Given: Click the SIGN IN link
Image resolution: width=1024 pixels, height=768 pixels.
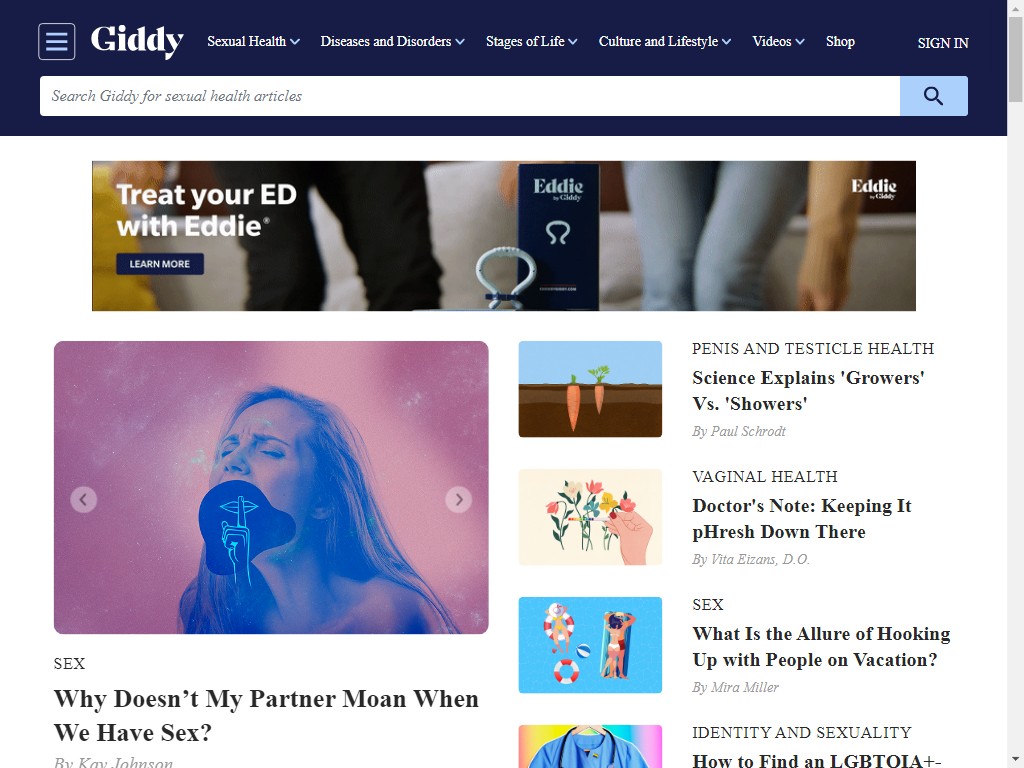Looking at the screenshot, I should [x=943, y=43].
